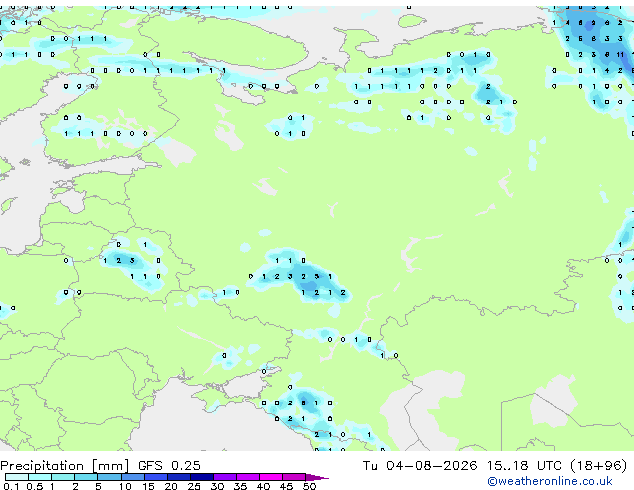Click the date 'Tu 04-08-2026'
Screen dimensions: 634x490
point(420,466)
